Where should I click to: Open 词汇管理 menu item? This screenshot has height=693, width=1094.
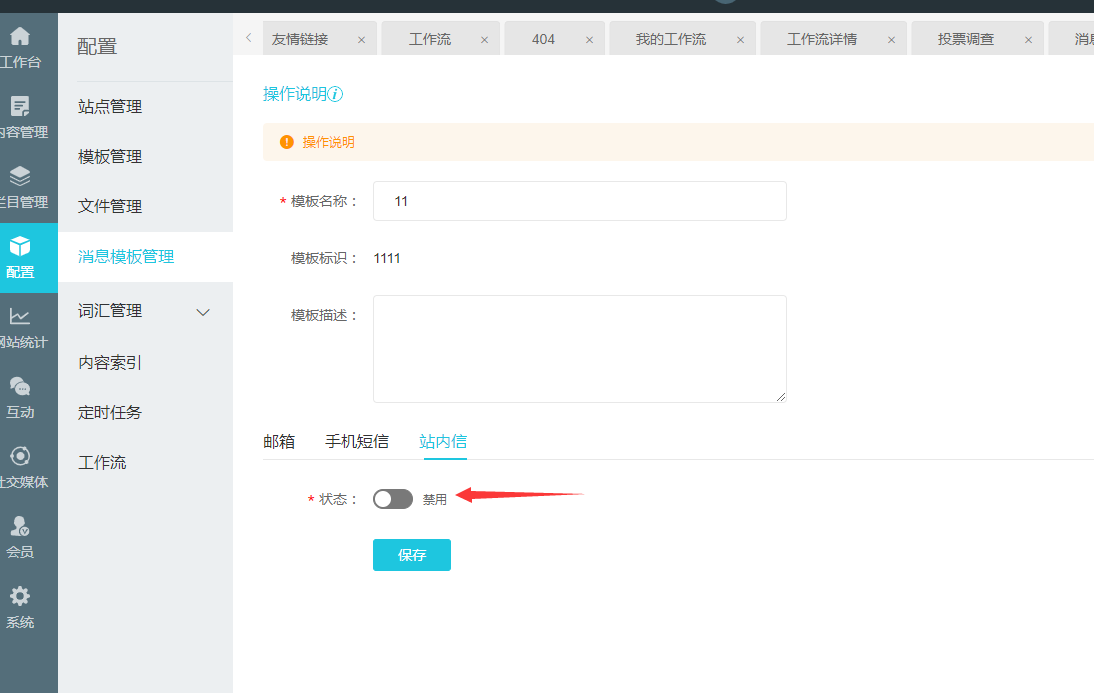pos(110,311)
